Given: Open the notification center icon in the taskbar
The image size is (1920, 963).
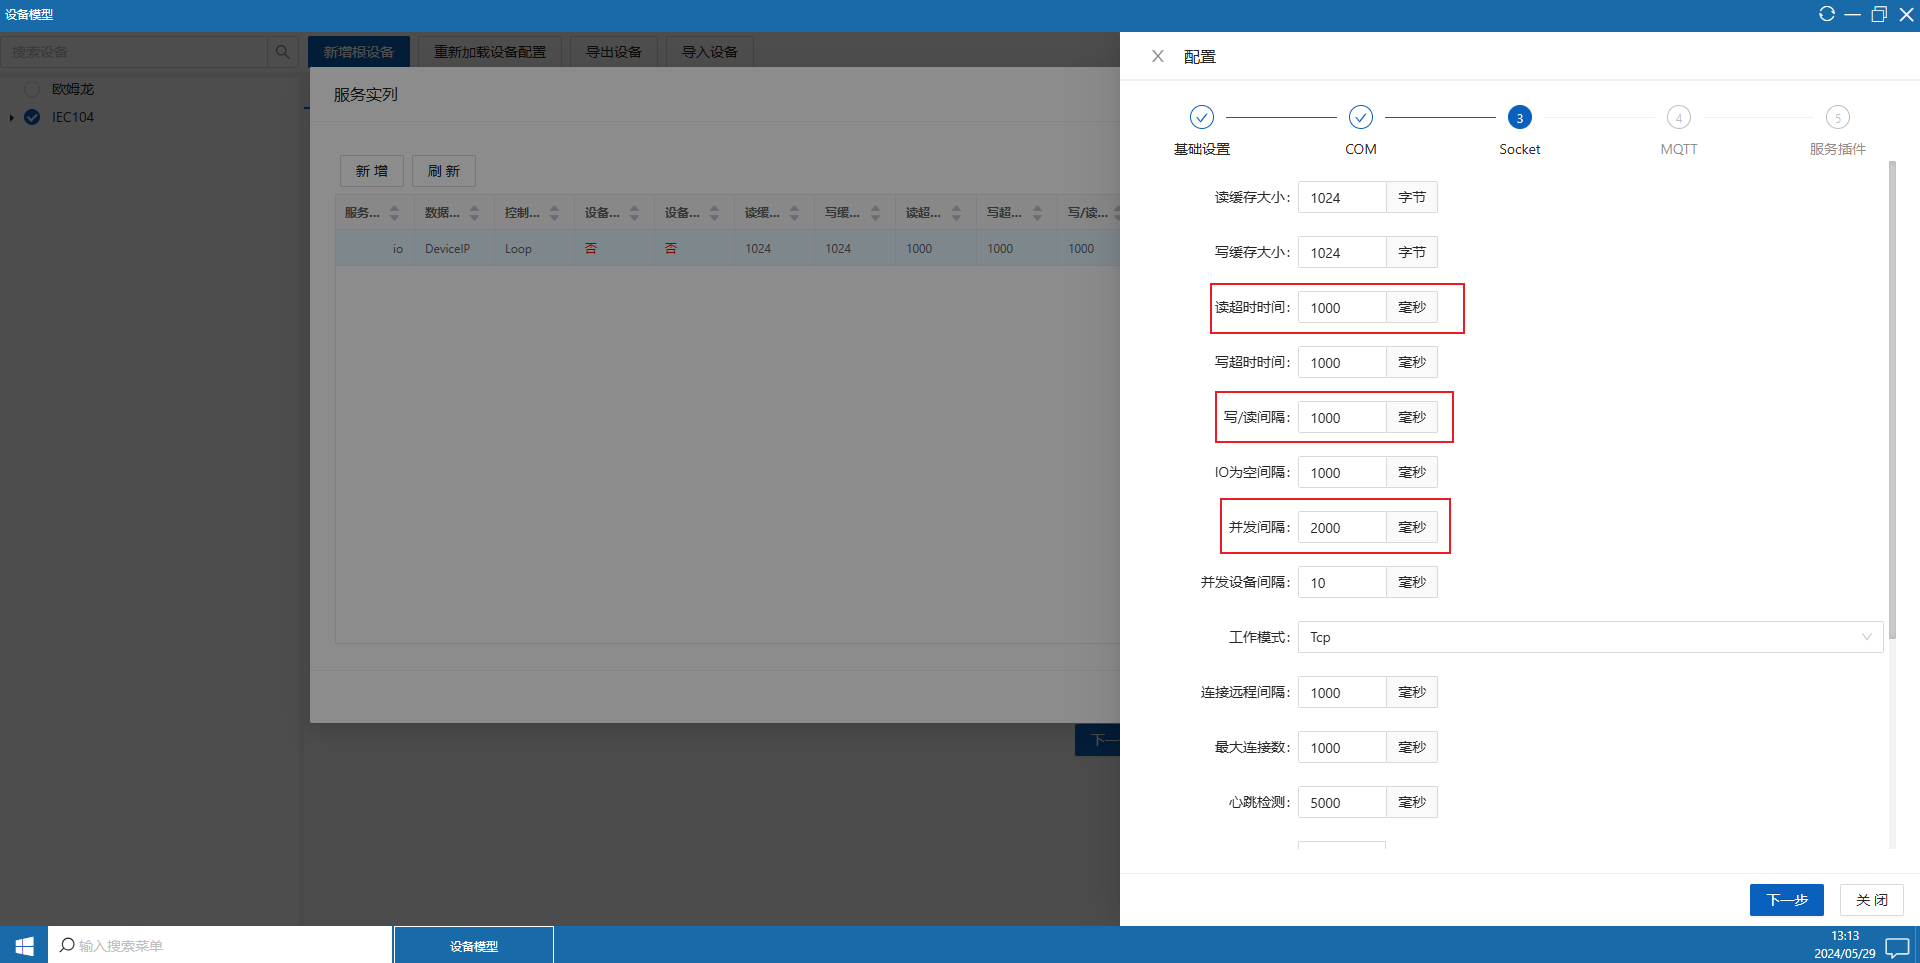Looking at the screenshot, I should pyautogui.click(x=1896, y=946).
